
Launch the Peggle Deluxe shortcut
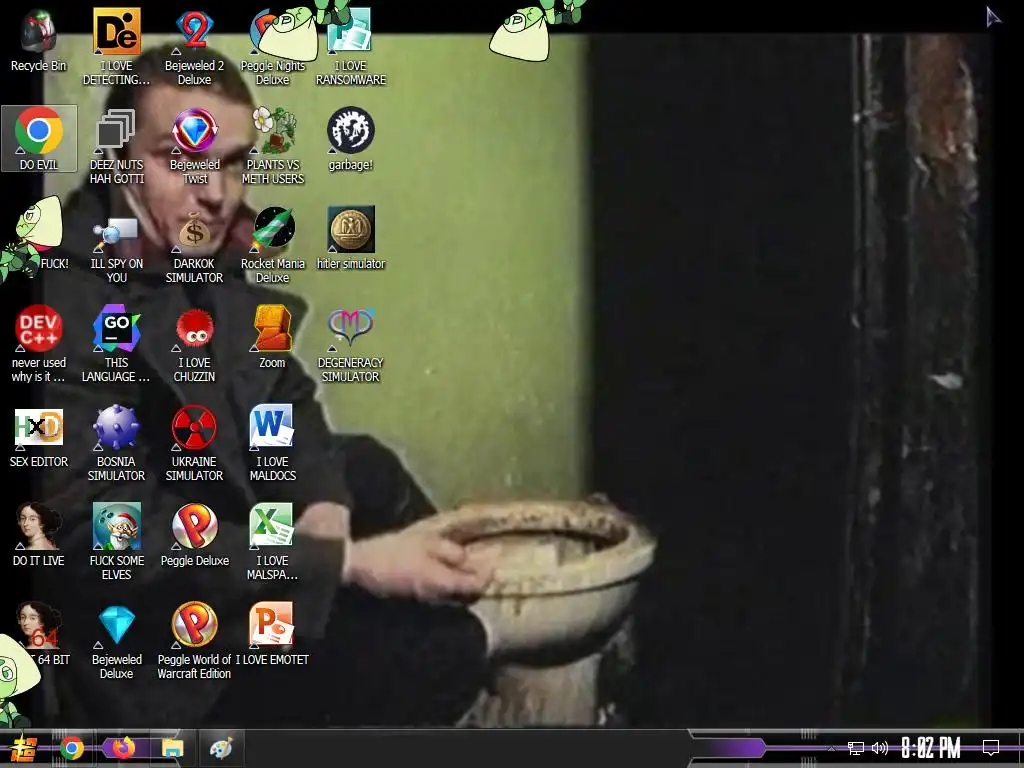tap(194, 535)
